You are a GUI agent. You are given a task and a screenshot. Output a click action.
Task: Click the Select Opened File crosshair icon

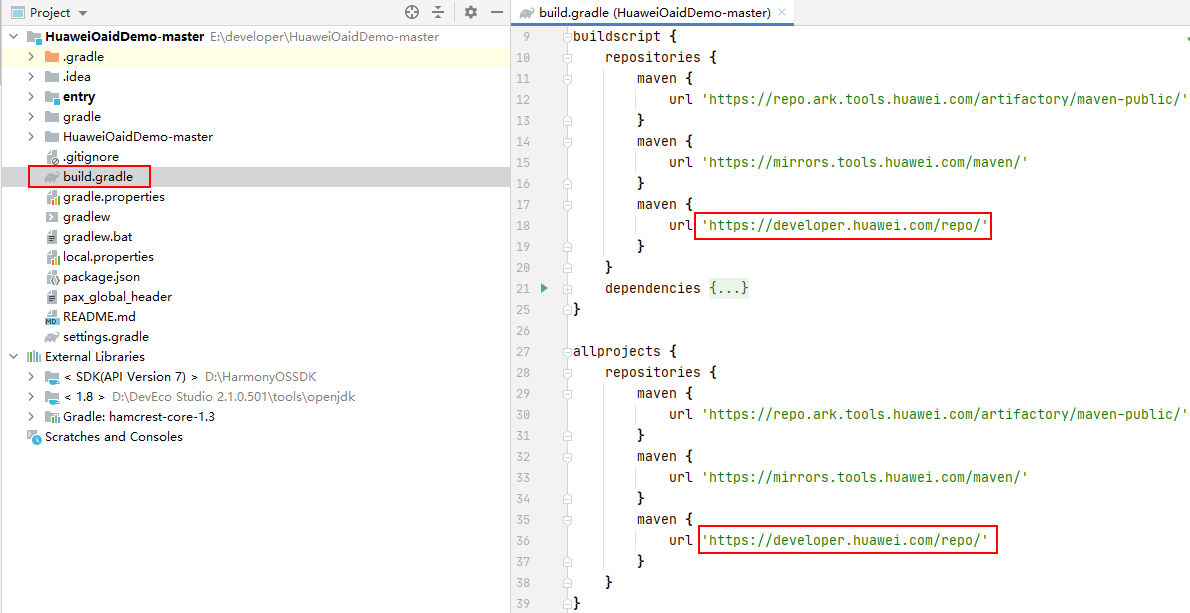click(412, 12)
